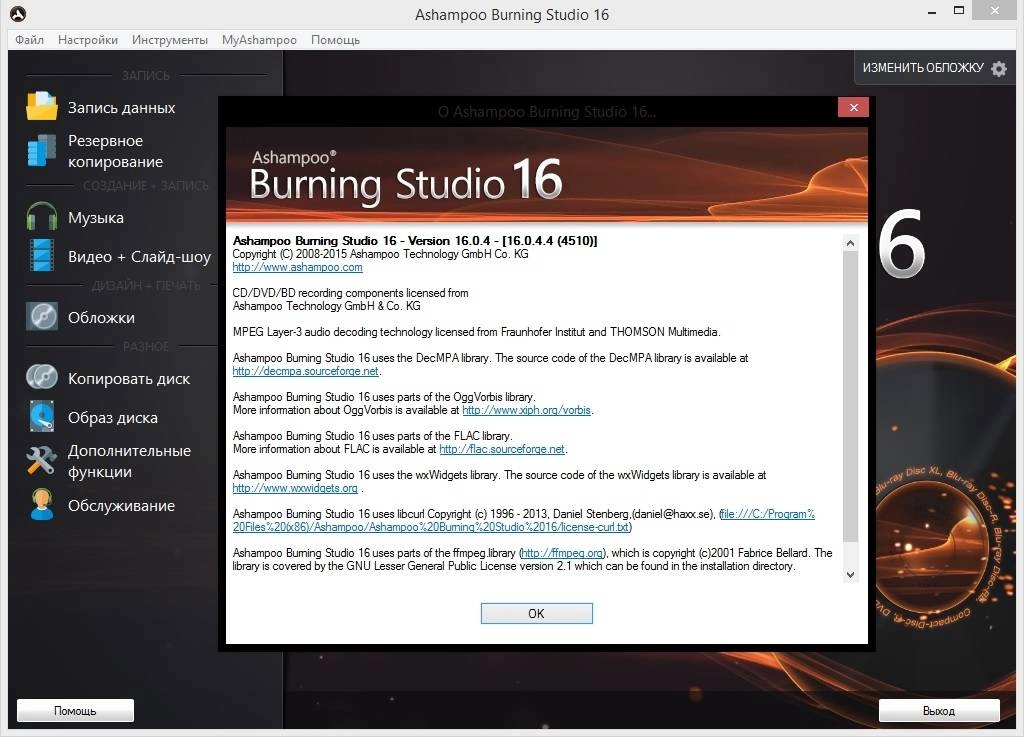This screenshot has height=737, width=1024.
Task: Click OK in the About dialog
Action: coord(537,614)
